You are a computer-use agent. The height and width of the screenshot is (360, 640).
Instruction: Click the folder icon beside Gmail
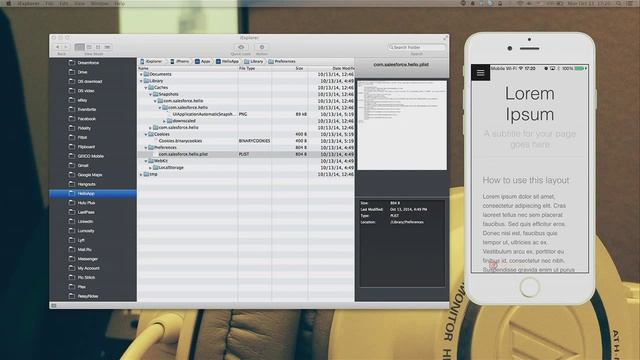point(72,165)
